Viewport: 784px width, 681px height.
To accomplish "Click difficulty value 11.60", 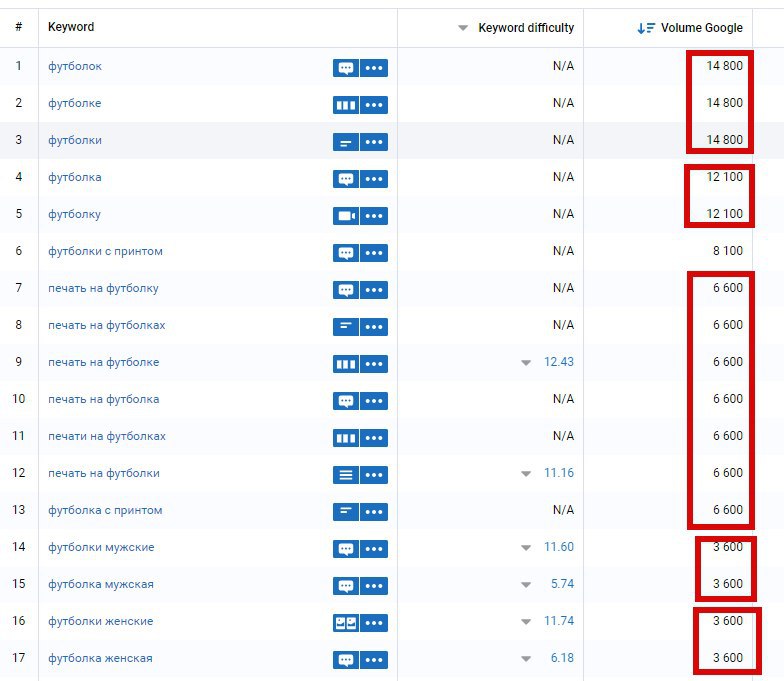I will 559,547.
